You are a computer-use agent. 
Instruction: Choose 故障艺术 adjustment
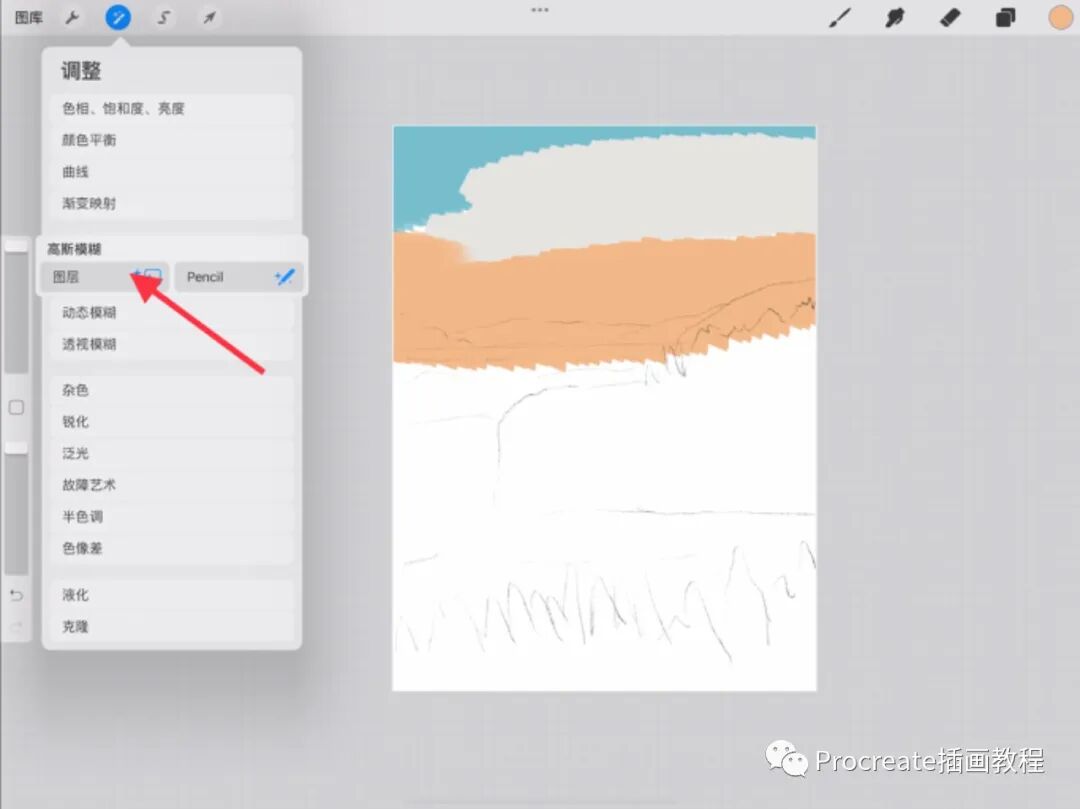(x=172, y=485)
